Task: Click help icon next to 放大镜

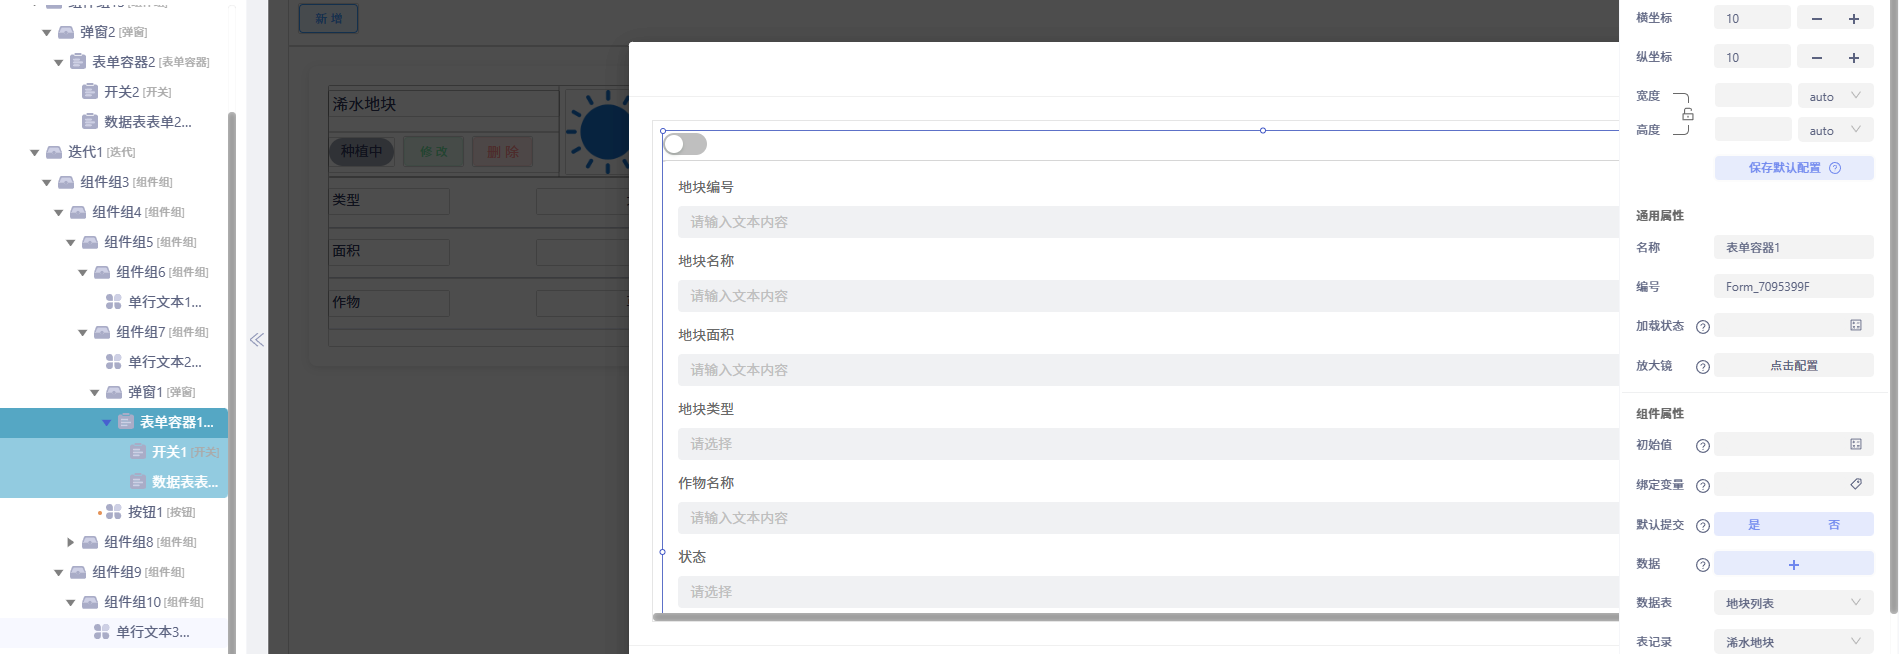Action: point(1702,367)
